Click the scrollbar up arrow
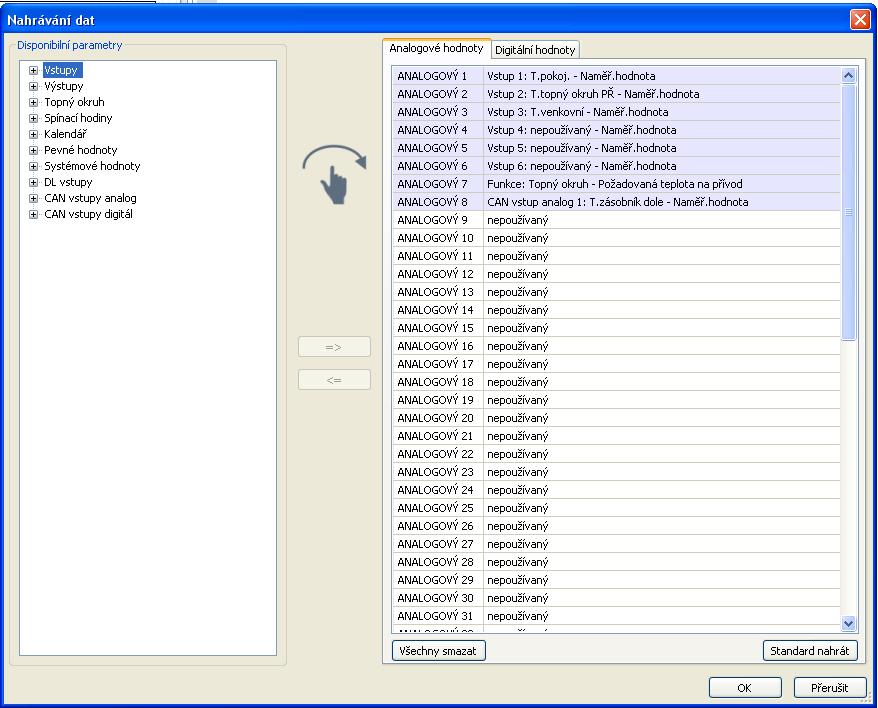This screenshot has height=708, width=878. pyautogui.click(x=848, y=76)
